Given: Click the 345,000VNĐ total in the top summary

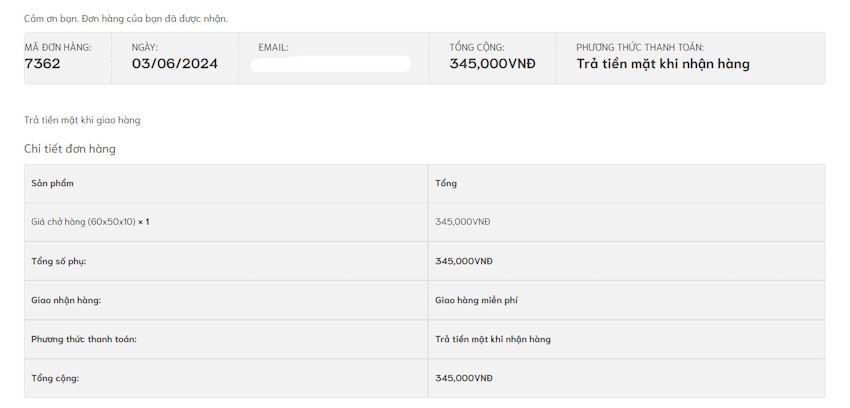Looking at the screenshot, I should pyautogui.click(x=492, y=64).
